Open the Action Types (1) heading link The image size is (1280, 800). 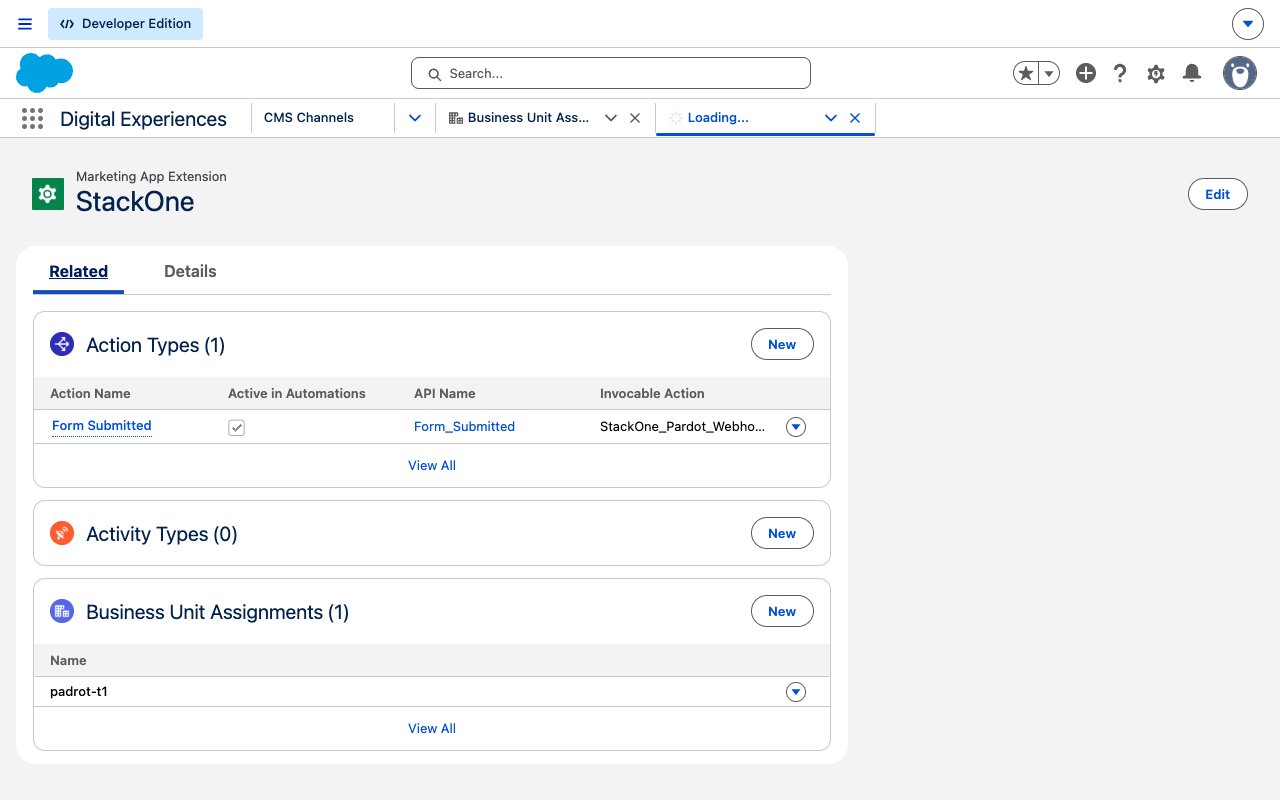(x=156, y=345)
